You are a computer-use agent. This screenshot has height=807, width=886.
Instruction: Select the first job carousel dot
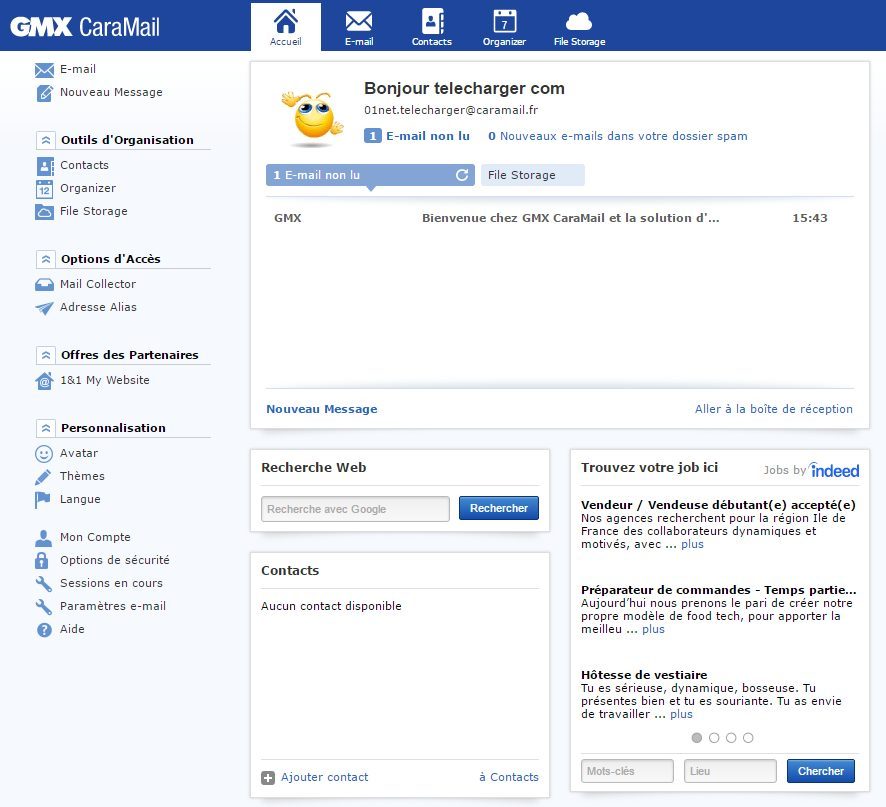(x=697, y=738)
